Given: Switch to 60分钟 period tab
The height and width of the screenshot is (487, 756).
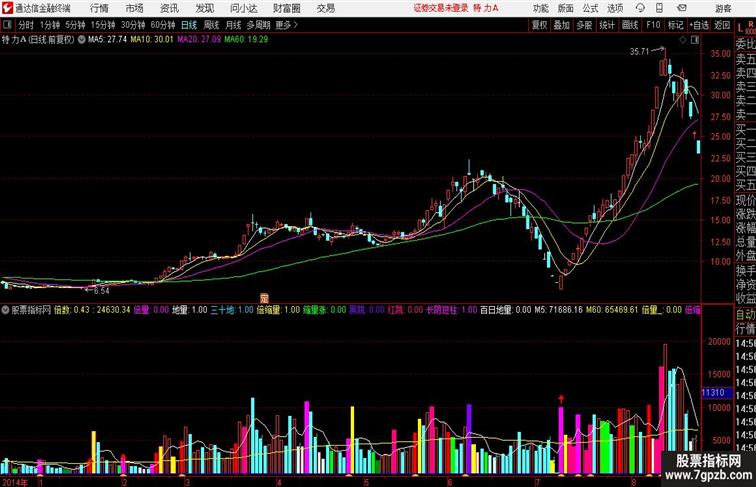Looking at the screenshot, I should [163, 25].
